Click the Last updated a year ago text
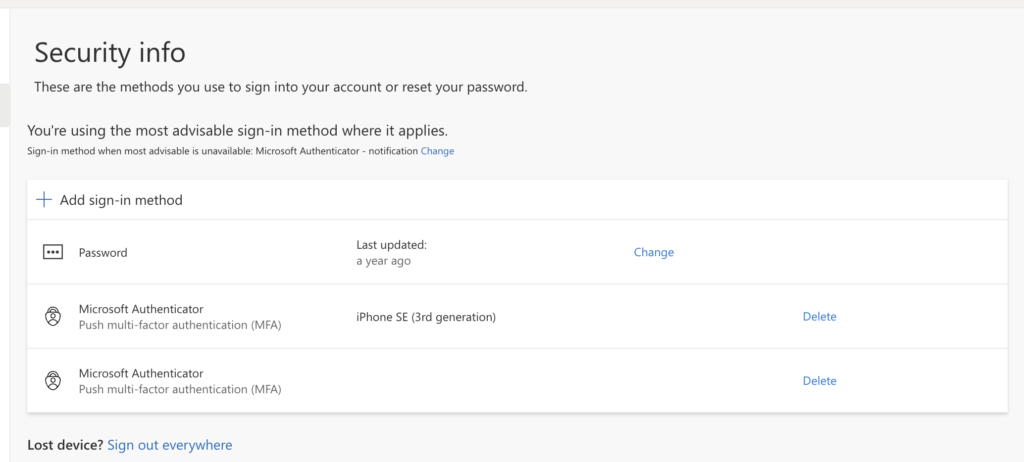1024x462 pixels. tap(391, 253)
